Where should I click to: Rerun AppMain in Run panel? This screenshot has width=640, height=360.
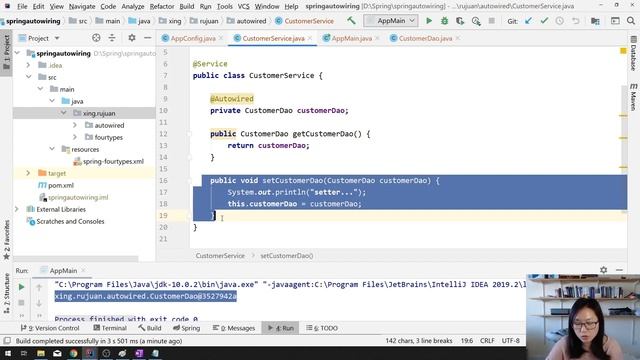click(x=21, y=287)
